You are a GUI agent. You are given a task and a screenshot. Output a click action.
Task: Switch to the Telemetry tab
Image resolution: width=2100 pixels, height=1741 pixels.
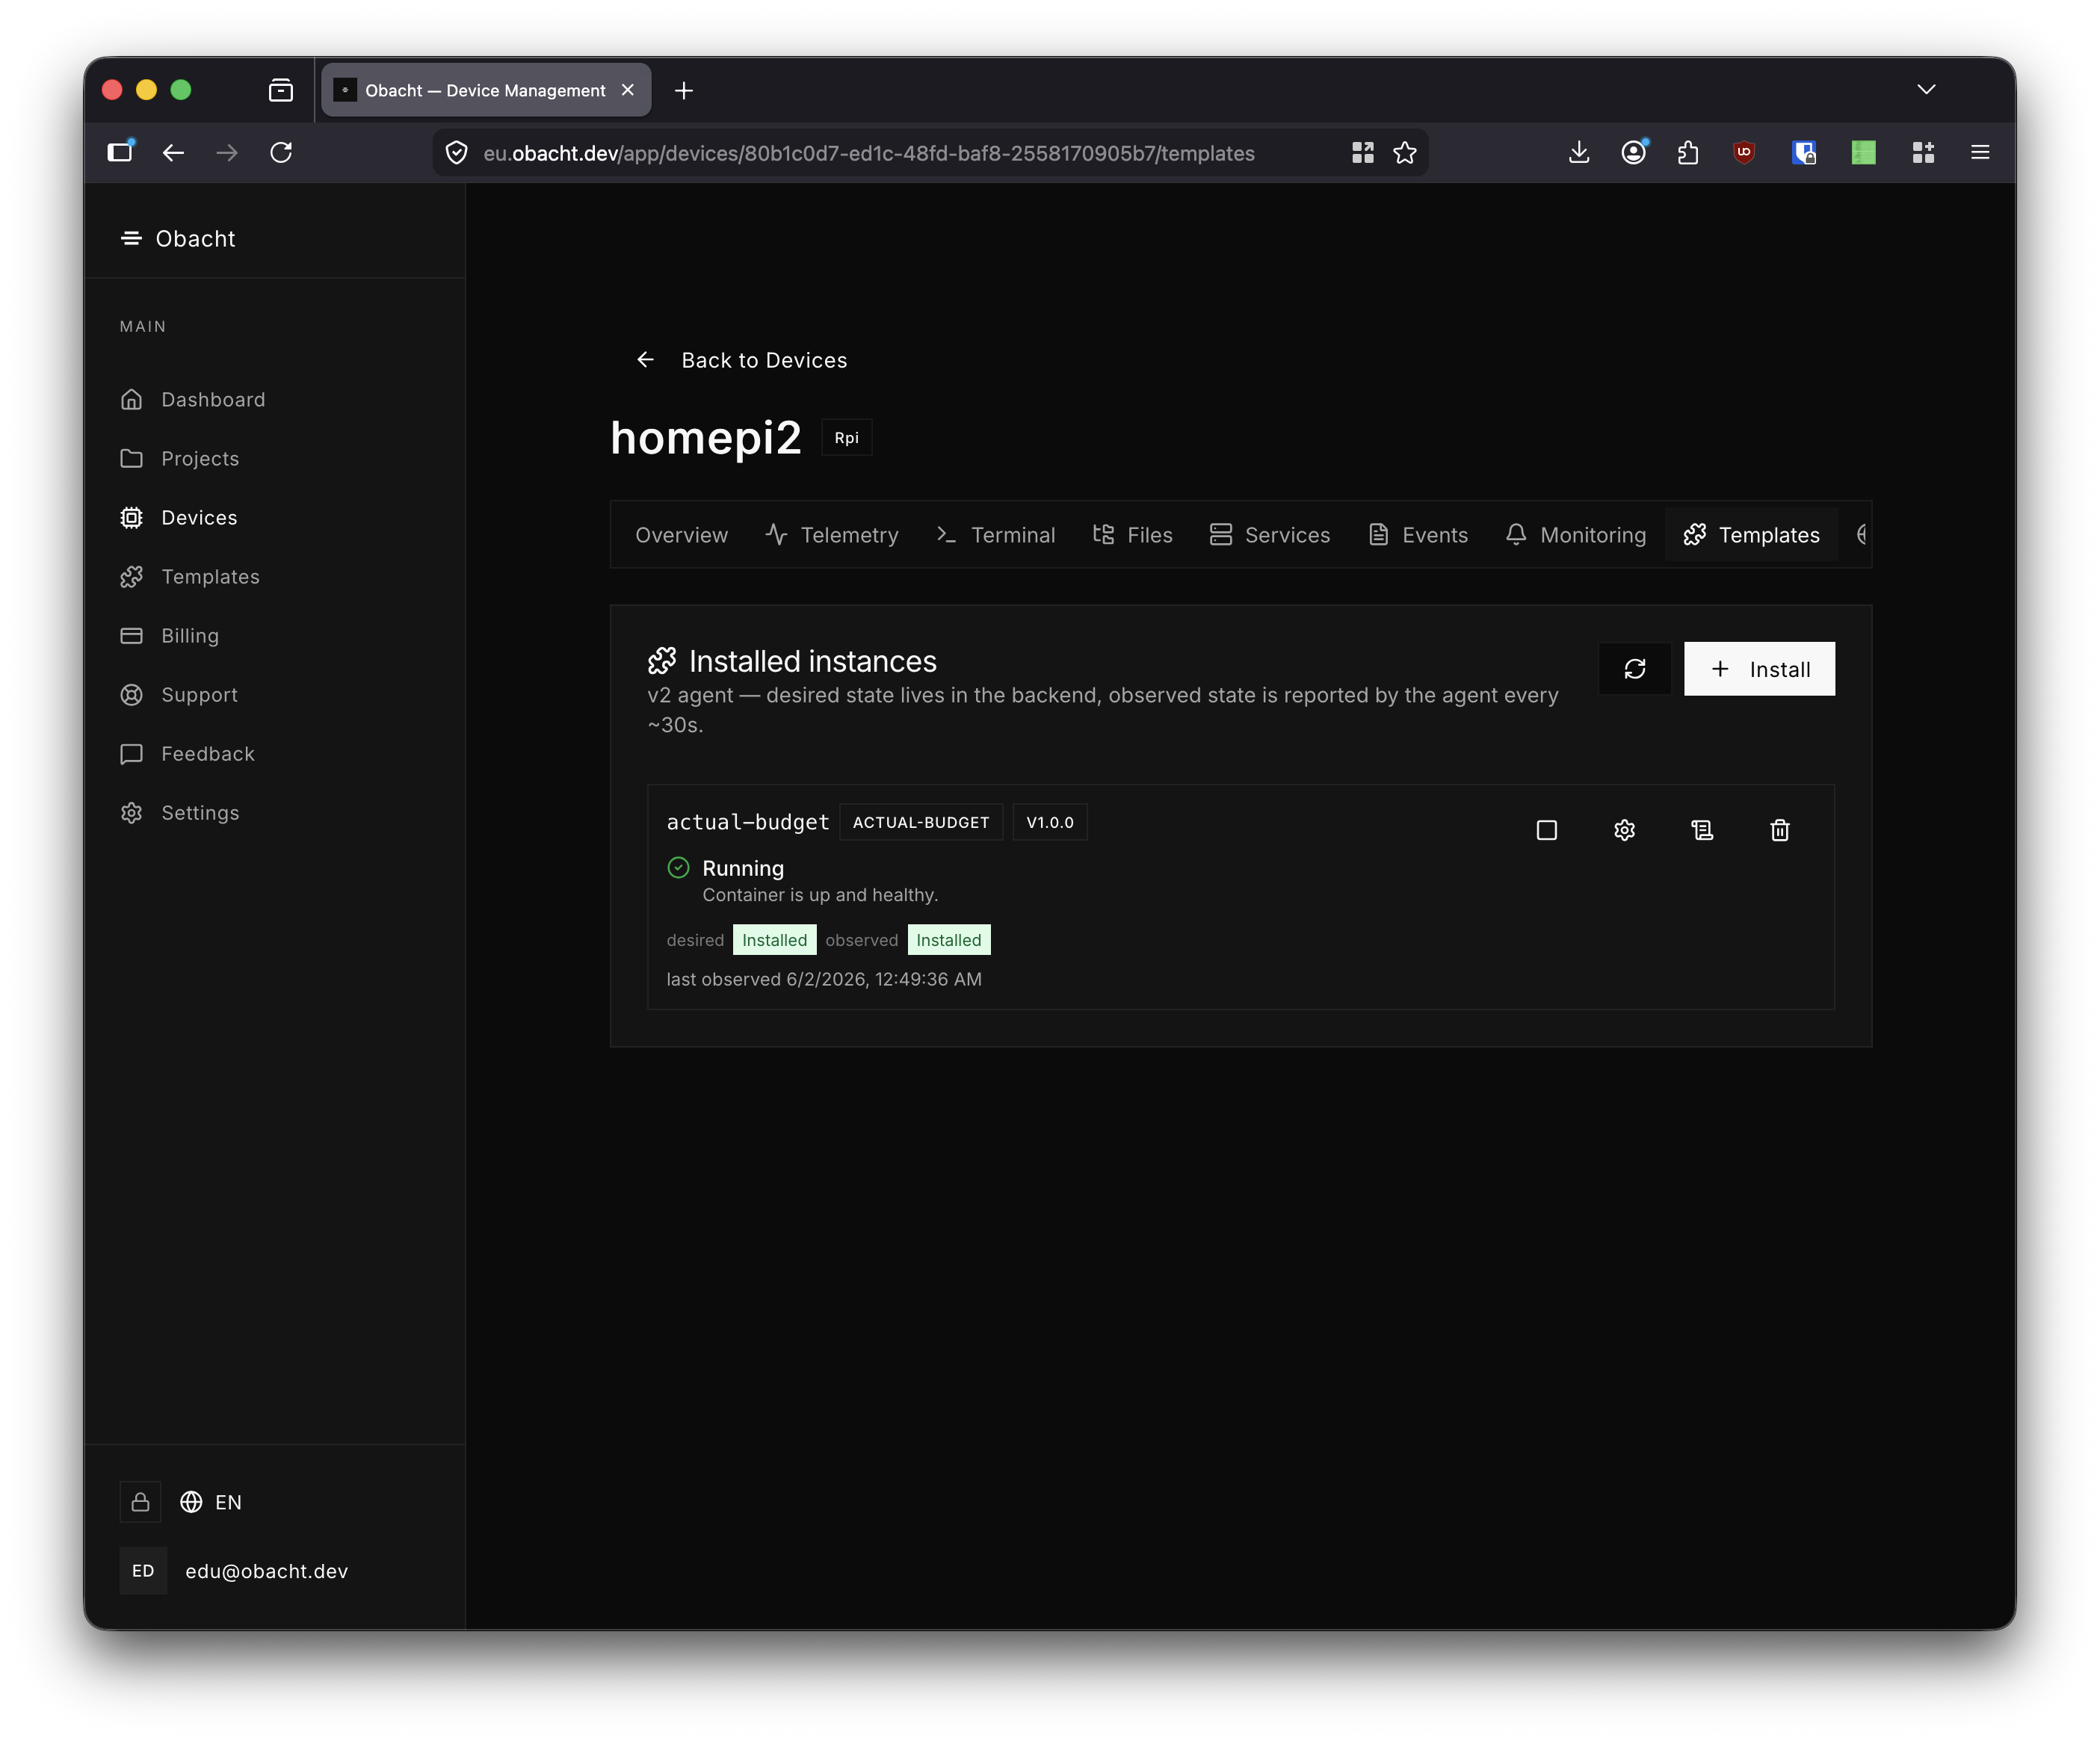[832, 535]
